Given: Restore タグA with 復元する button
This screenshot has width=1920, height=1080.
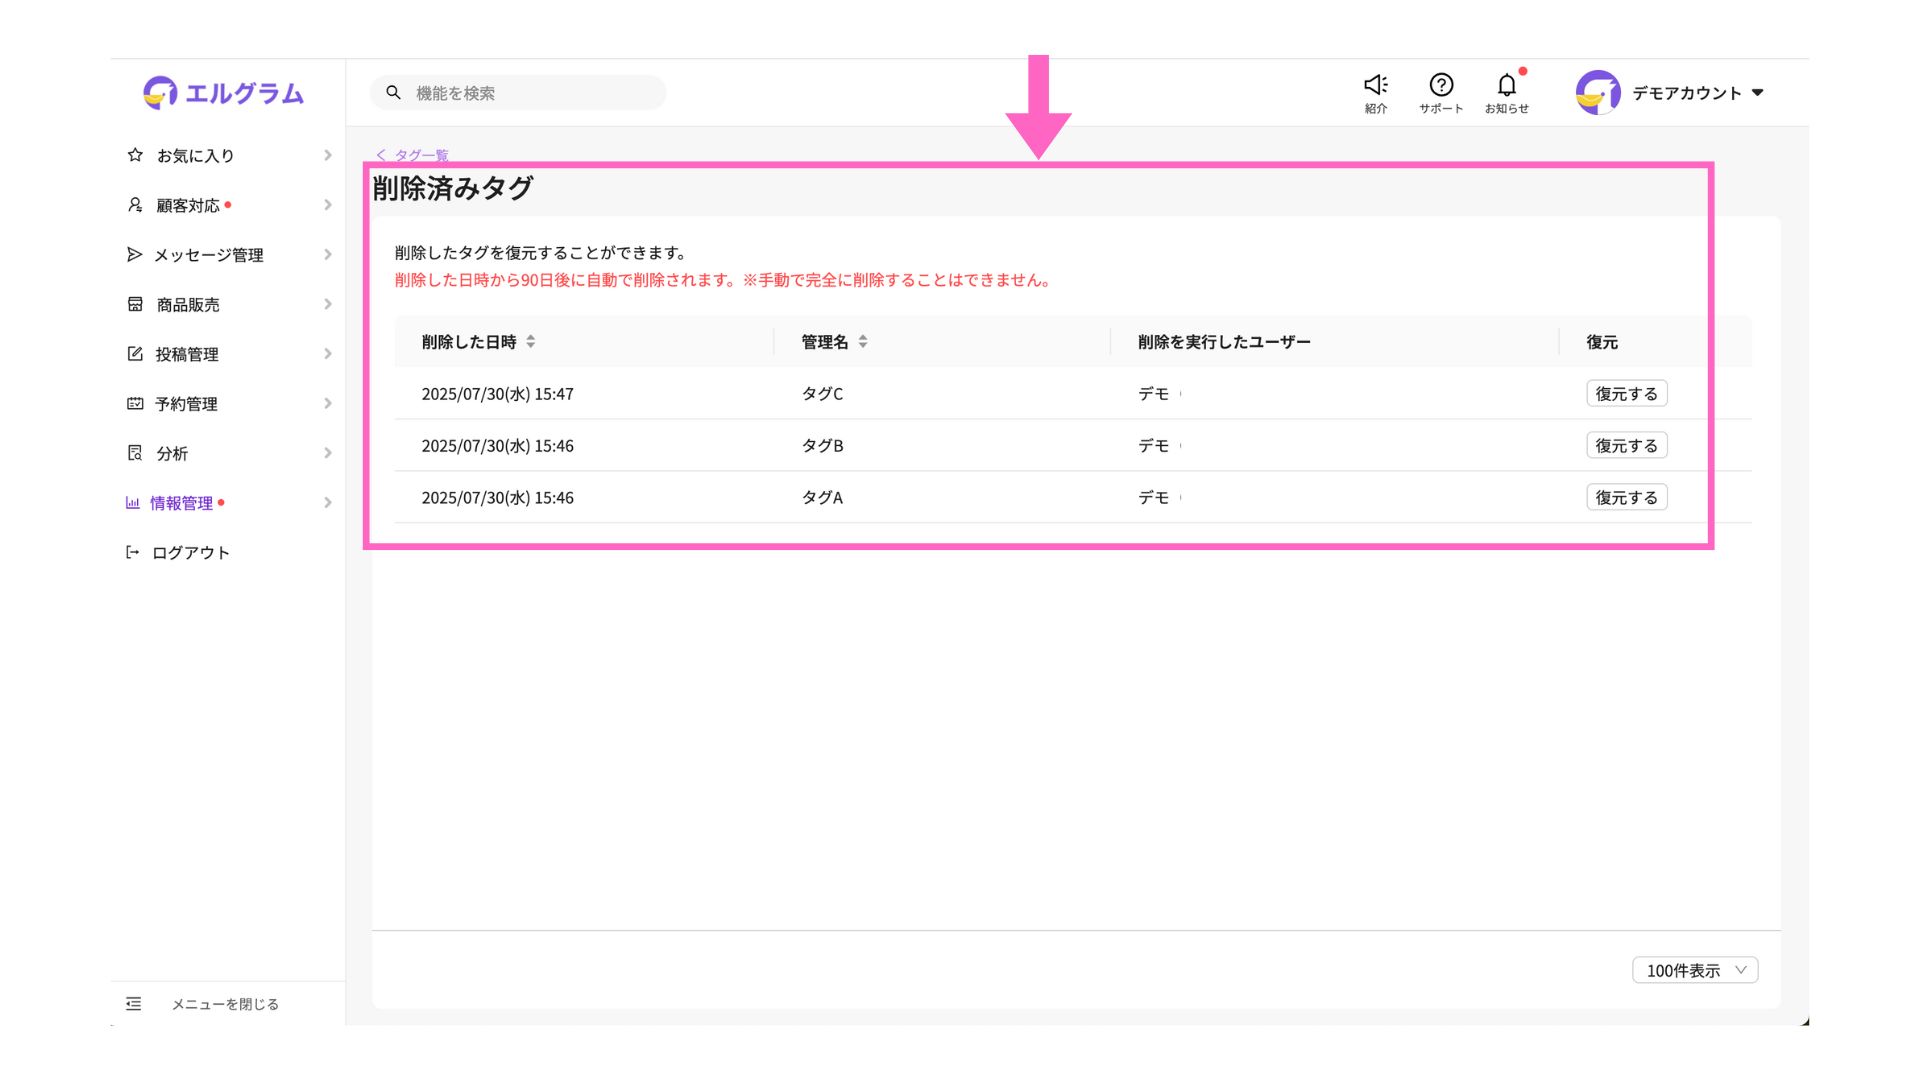Looking at the screenshot, I should [1626, 498].
